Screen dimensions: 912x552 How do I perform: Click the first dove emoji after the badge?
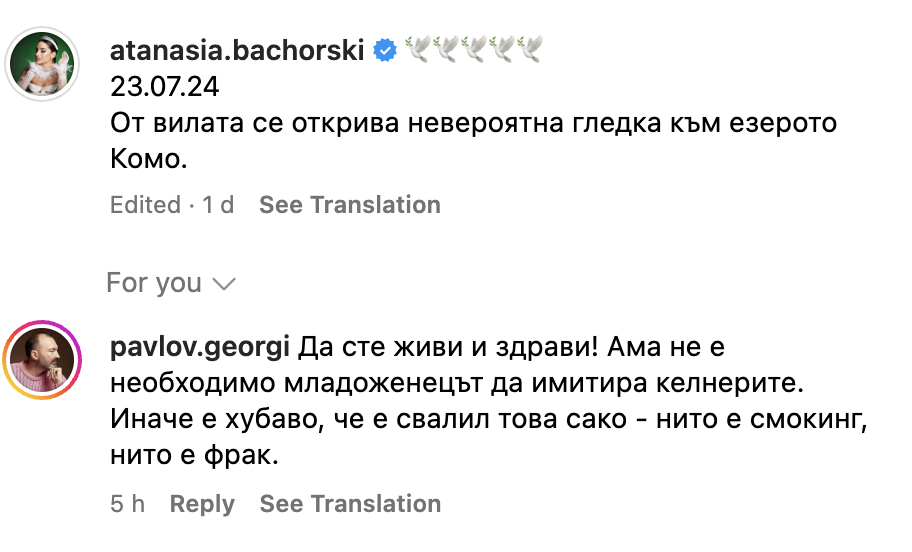point(417,50)
